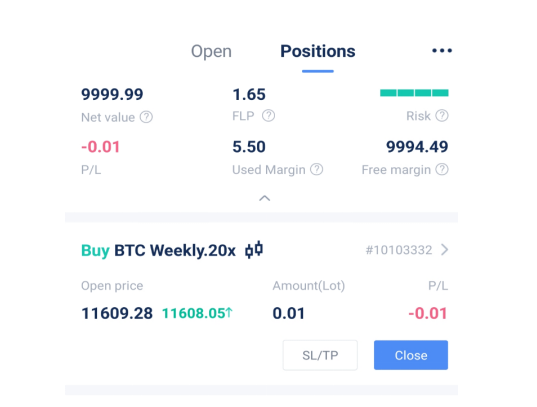Click the Used Margin help icon
The height and width of the screenshot is (407, 537).
316,169
